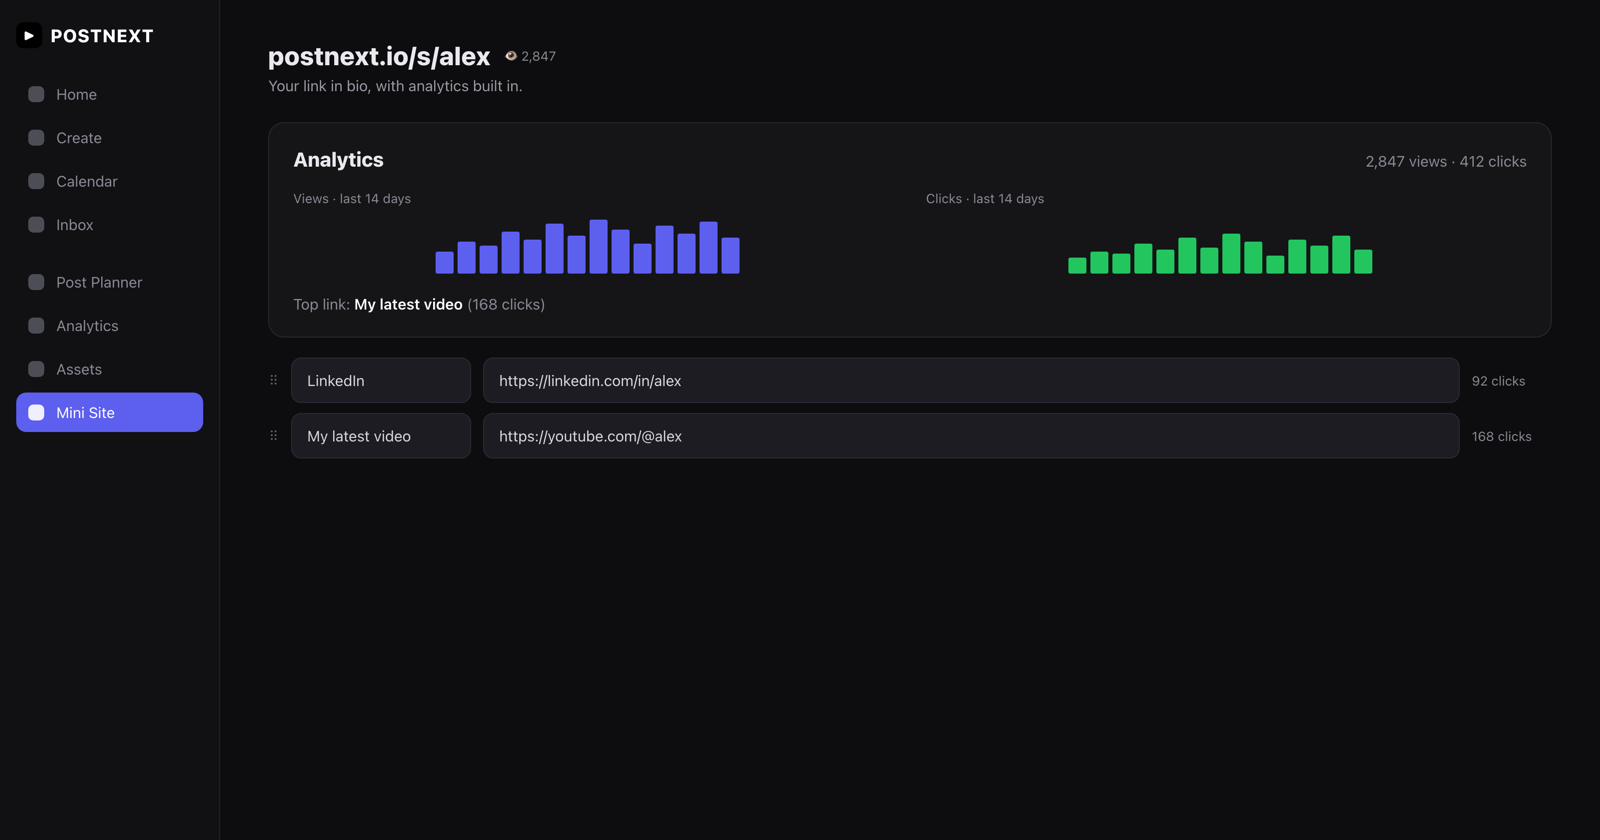Click the linkedin.com/in/alex URL field
The image size is (1600, 840).
click(x=971, y=380)
